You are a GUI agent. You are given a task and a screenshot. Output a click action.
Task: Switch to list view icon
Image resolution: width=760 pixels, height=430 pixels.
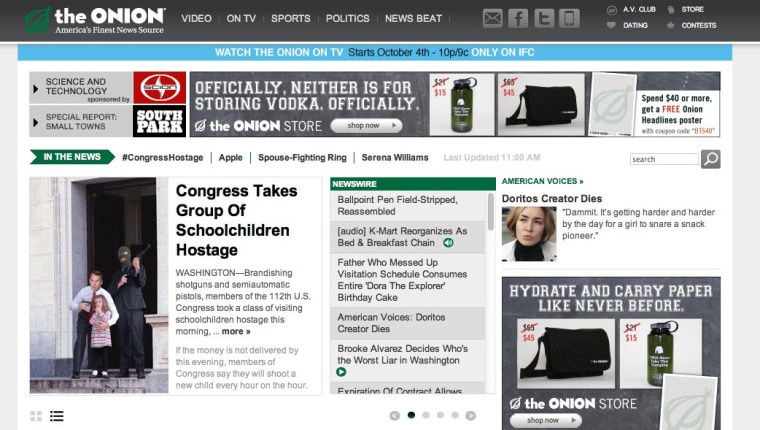coord(57,416)
